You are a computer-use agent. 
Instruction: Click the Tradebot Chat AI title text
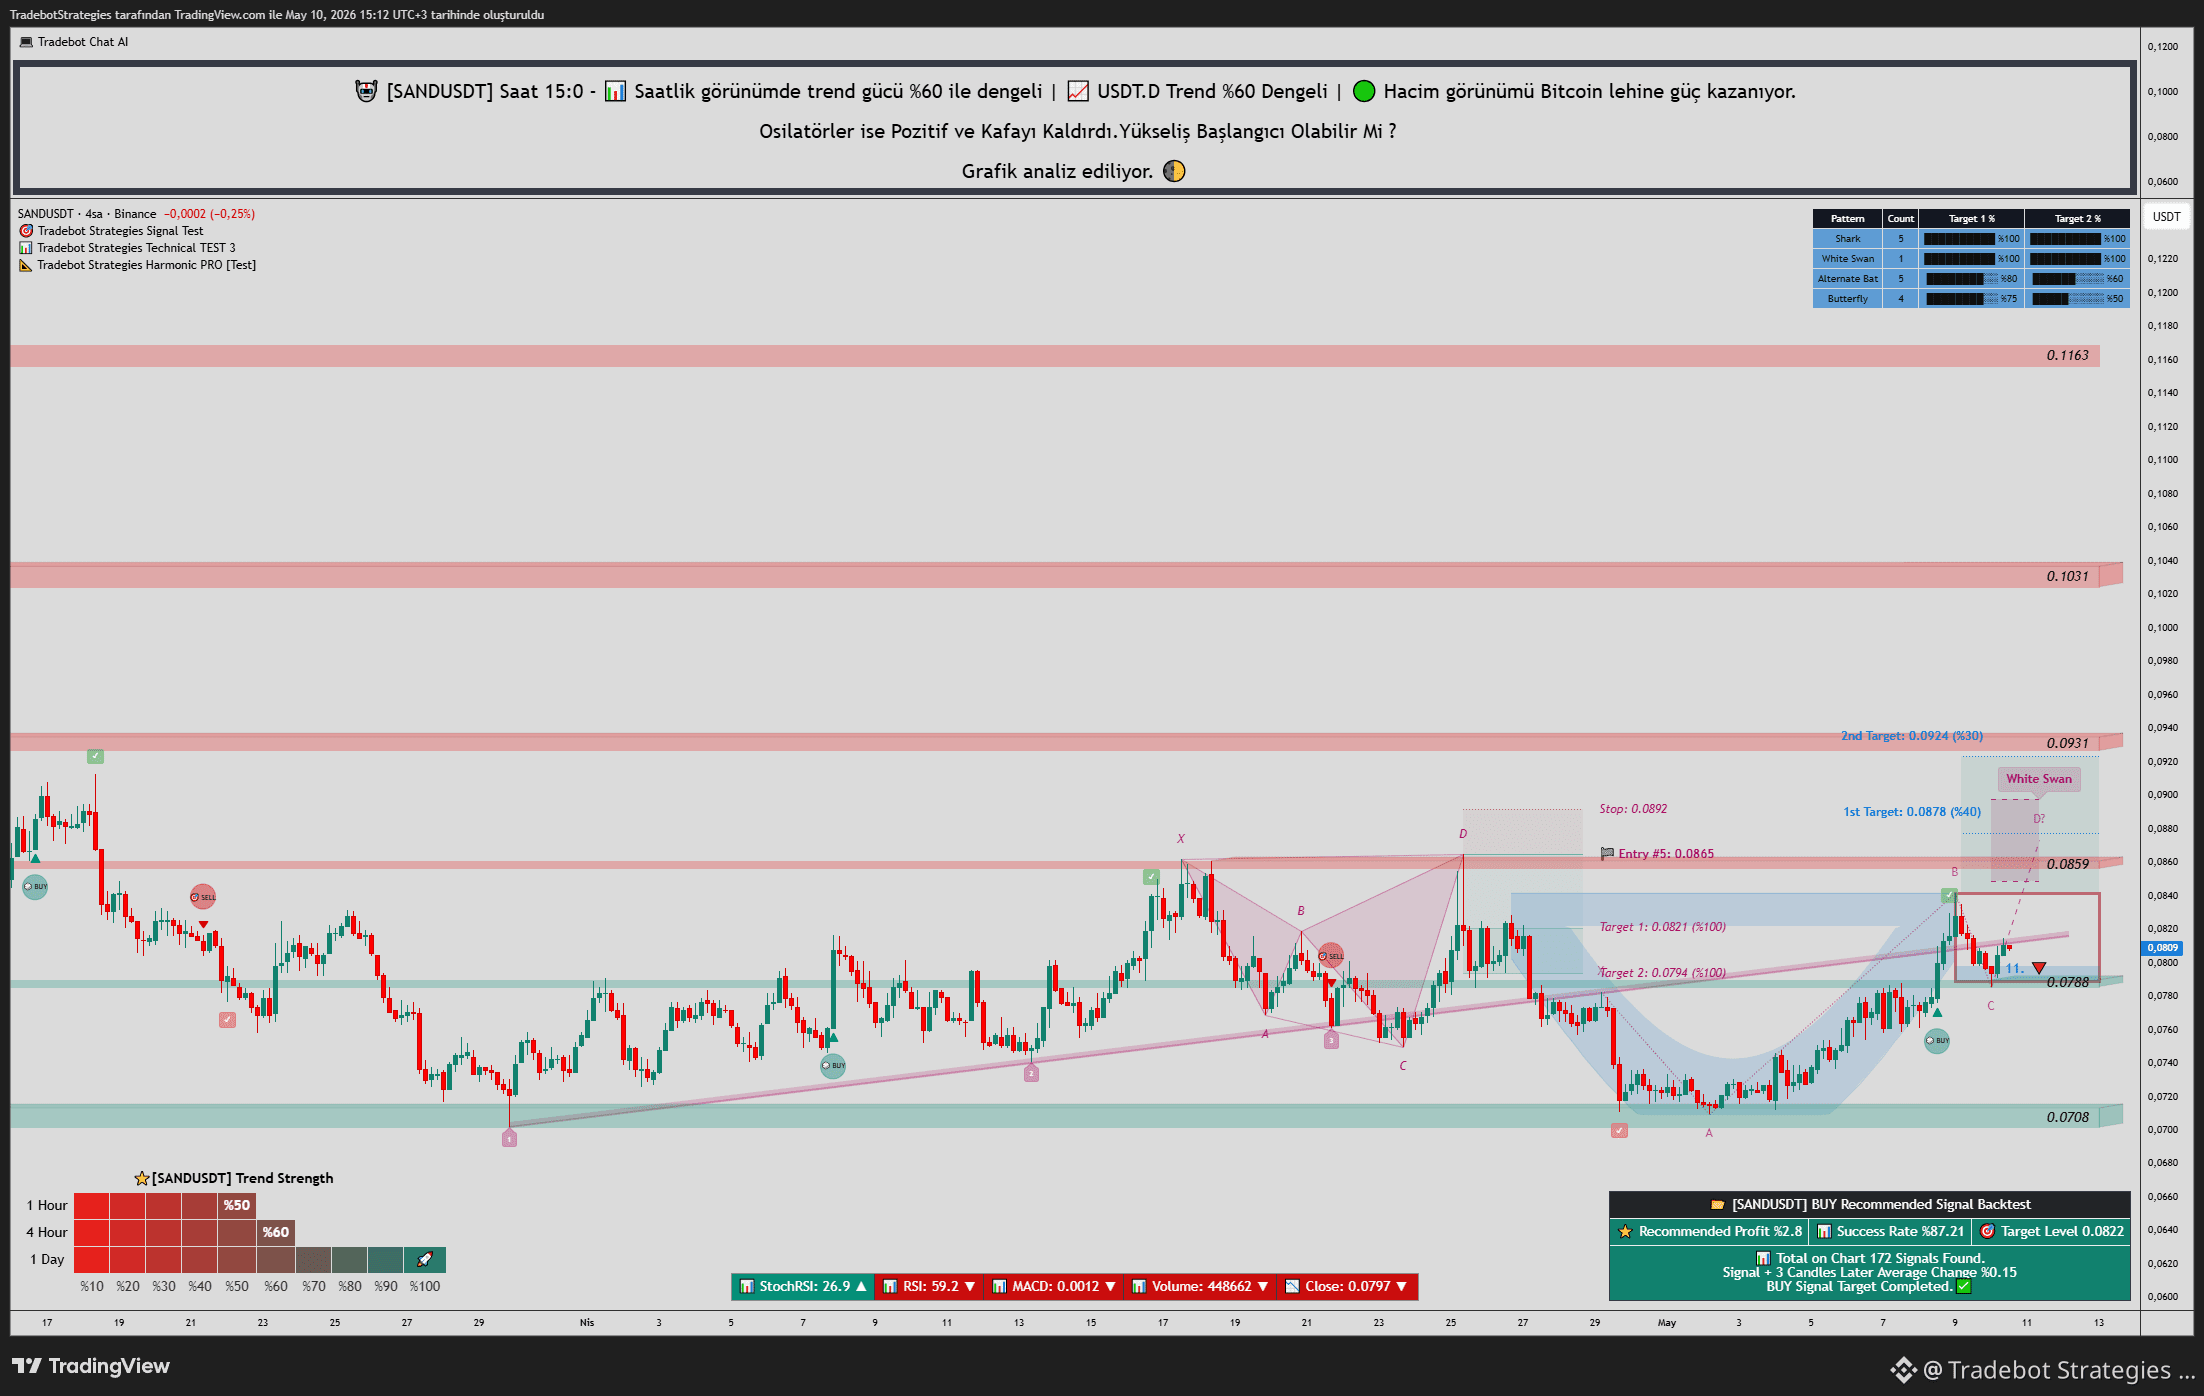click(83, 42)
